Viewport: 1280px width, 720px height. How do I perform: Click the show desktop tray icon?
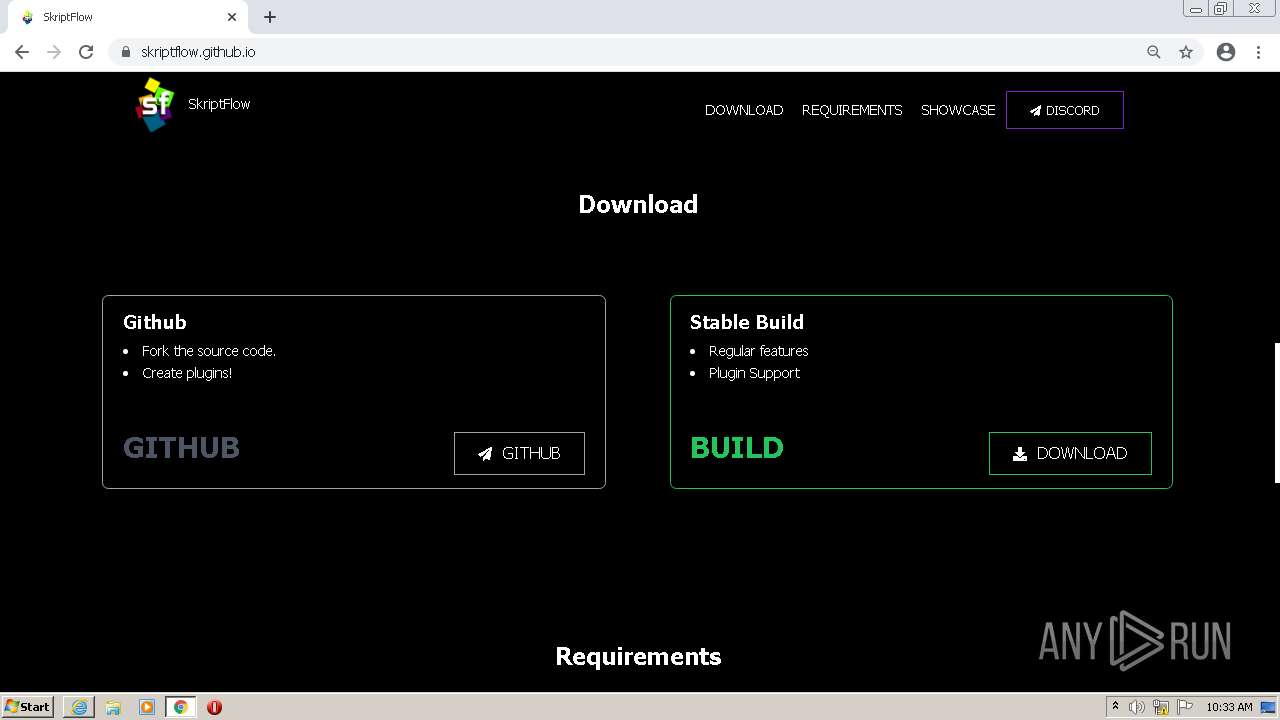click(x=1269, y=707)
